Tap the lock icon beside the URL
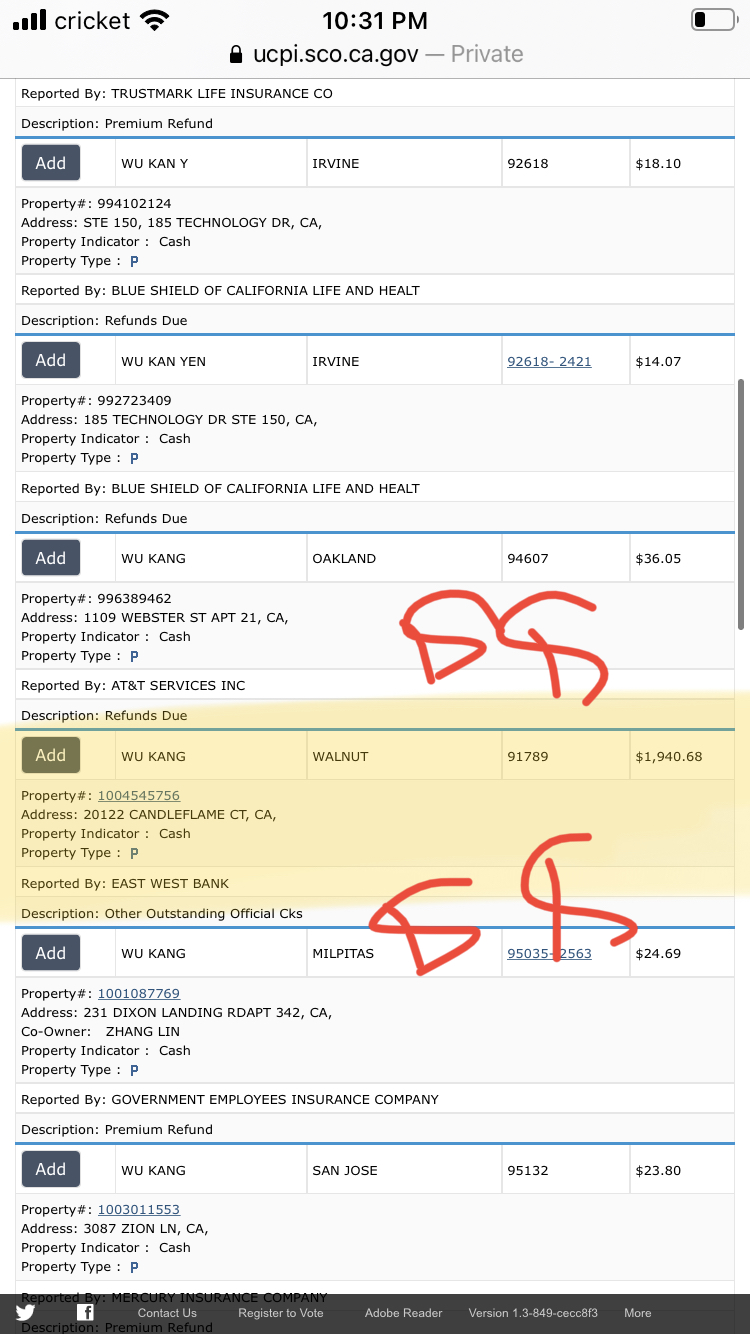This screenshot has width=750, height=1334. point(236,54)
